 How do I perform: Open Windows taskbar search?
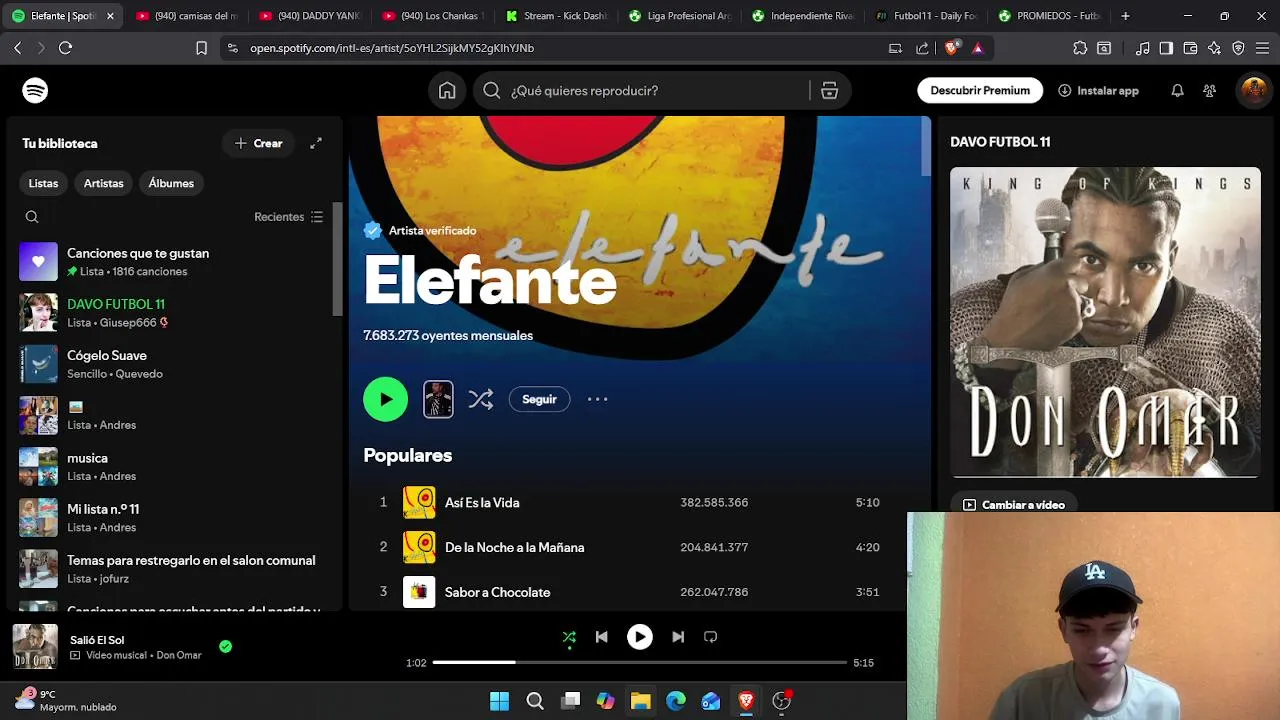click(x=535, y=701)
